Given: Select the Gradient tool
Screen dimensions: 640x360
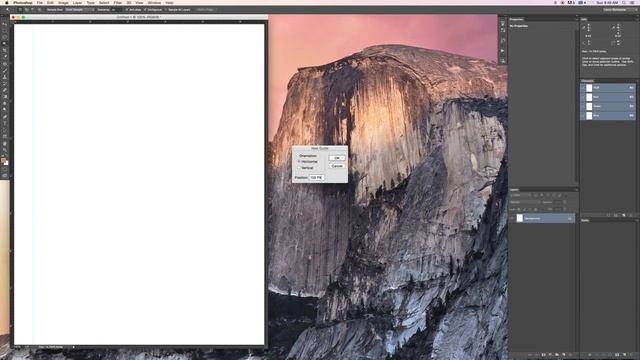Looking at the screenshot, I should click(5, 97).
